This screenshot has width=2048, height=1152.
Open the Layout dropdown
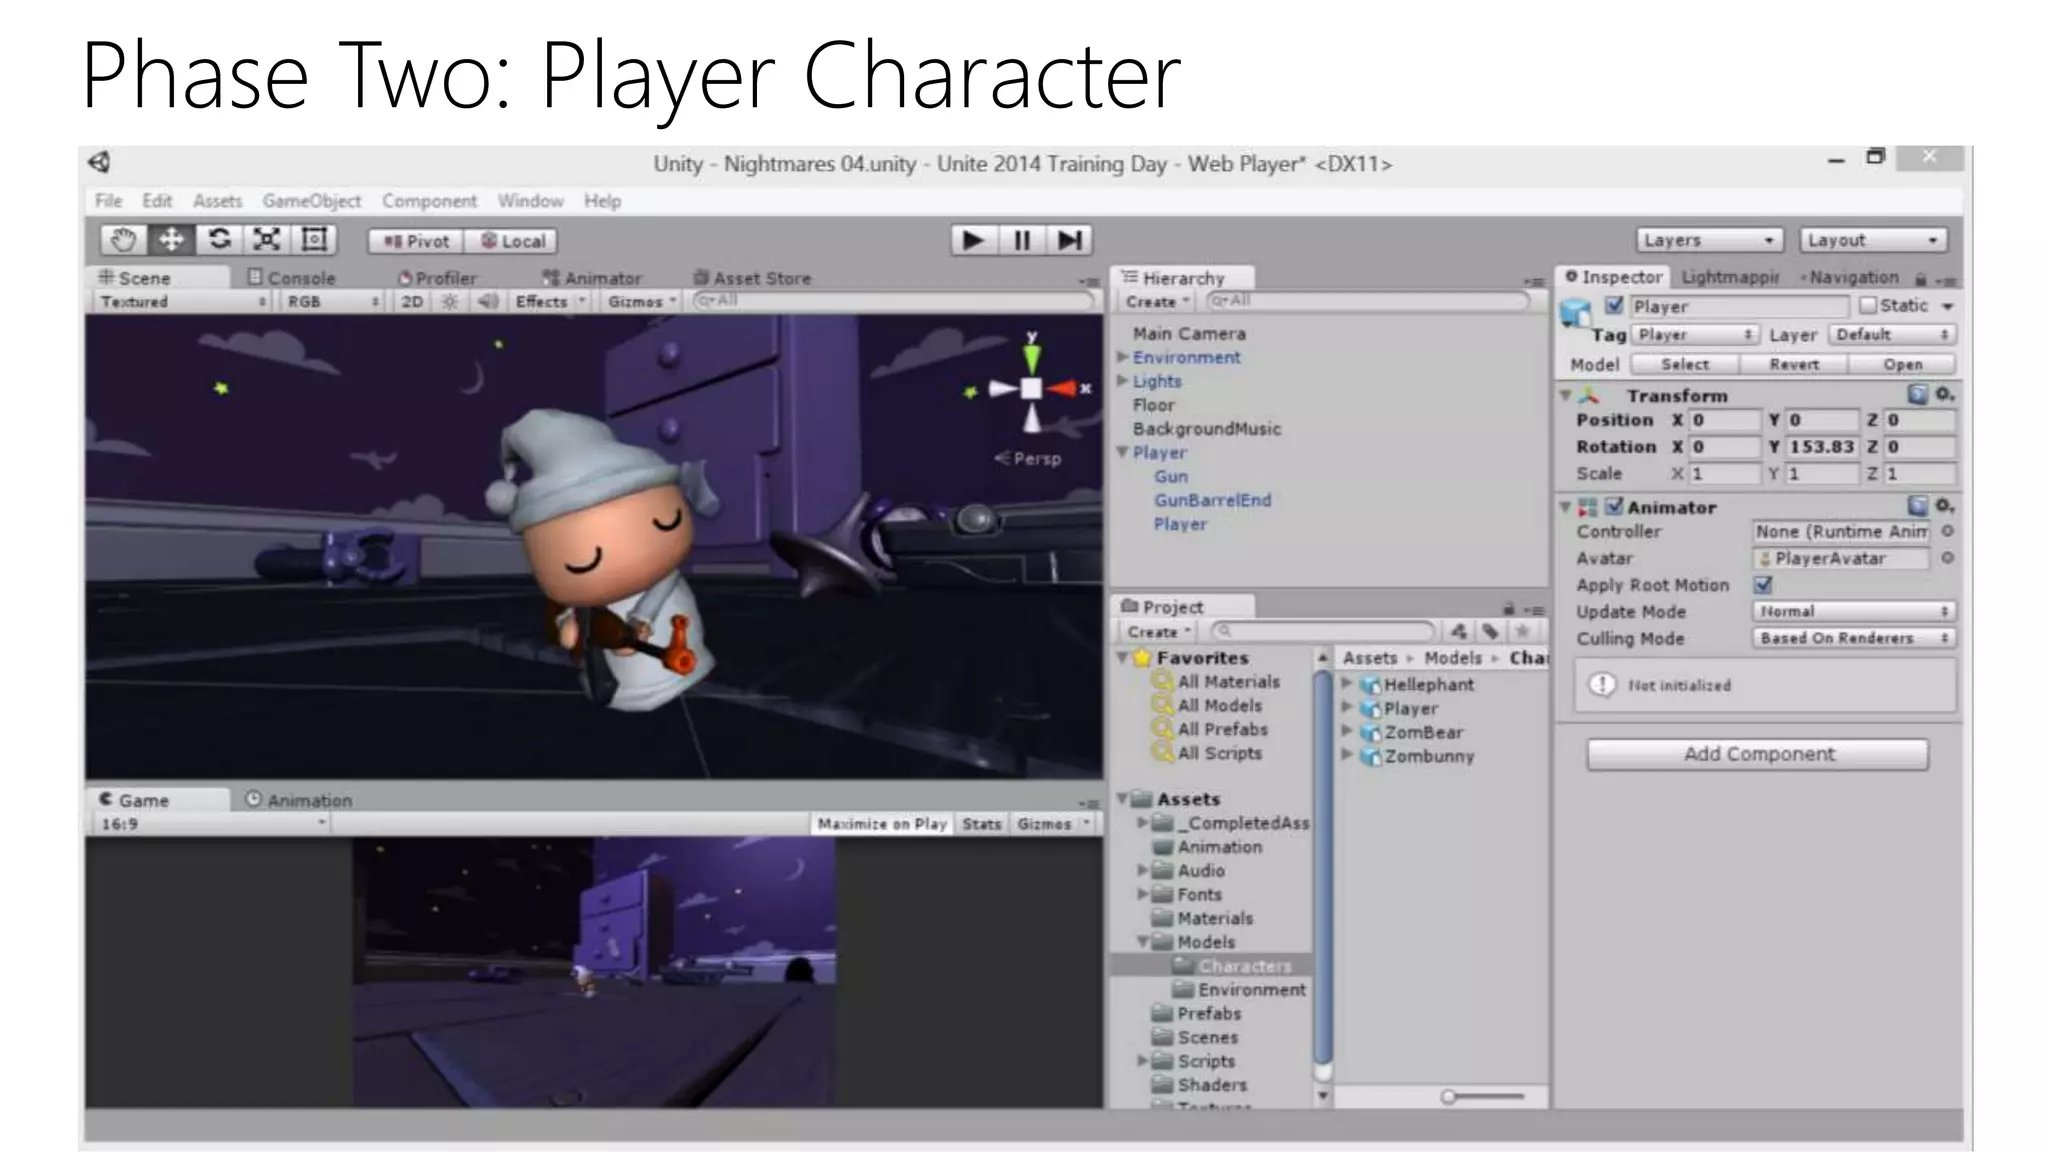tap(1873, 240)
